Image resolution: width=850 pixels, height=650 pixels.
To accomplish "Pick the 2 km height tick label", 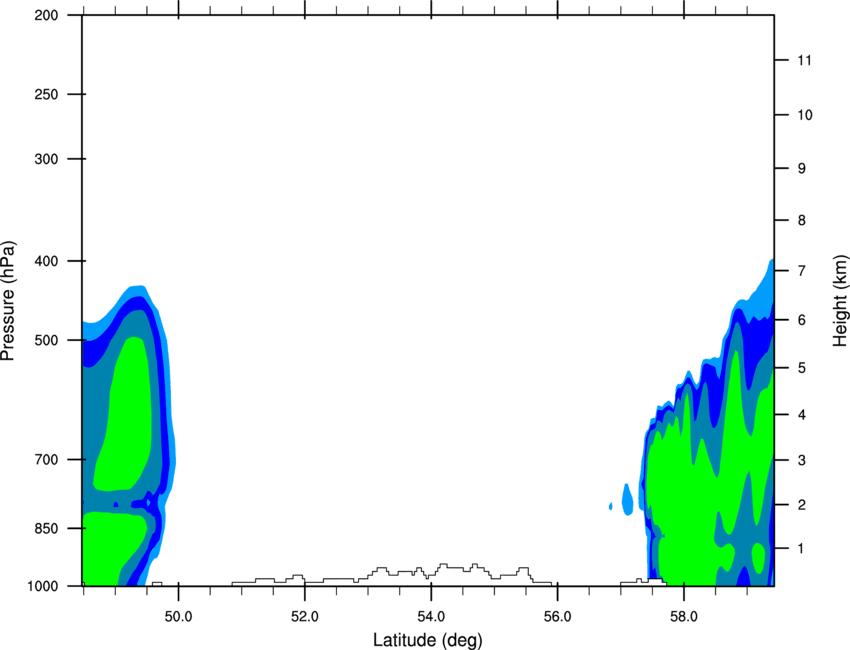I will 802,505.
